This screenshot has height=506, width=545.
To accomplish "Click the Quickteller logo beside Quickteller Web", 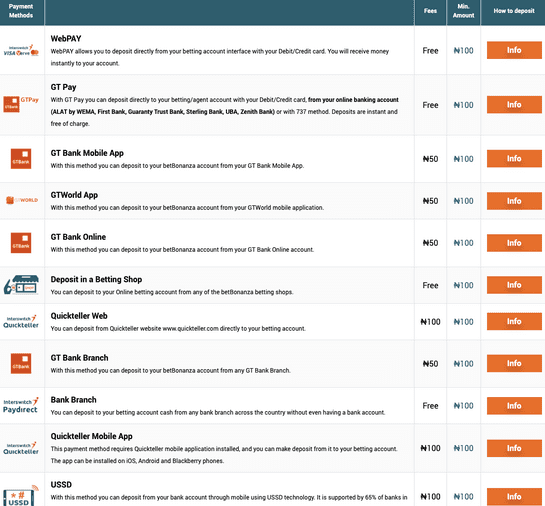I will point(21,322).
